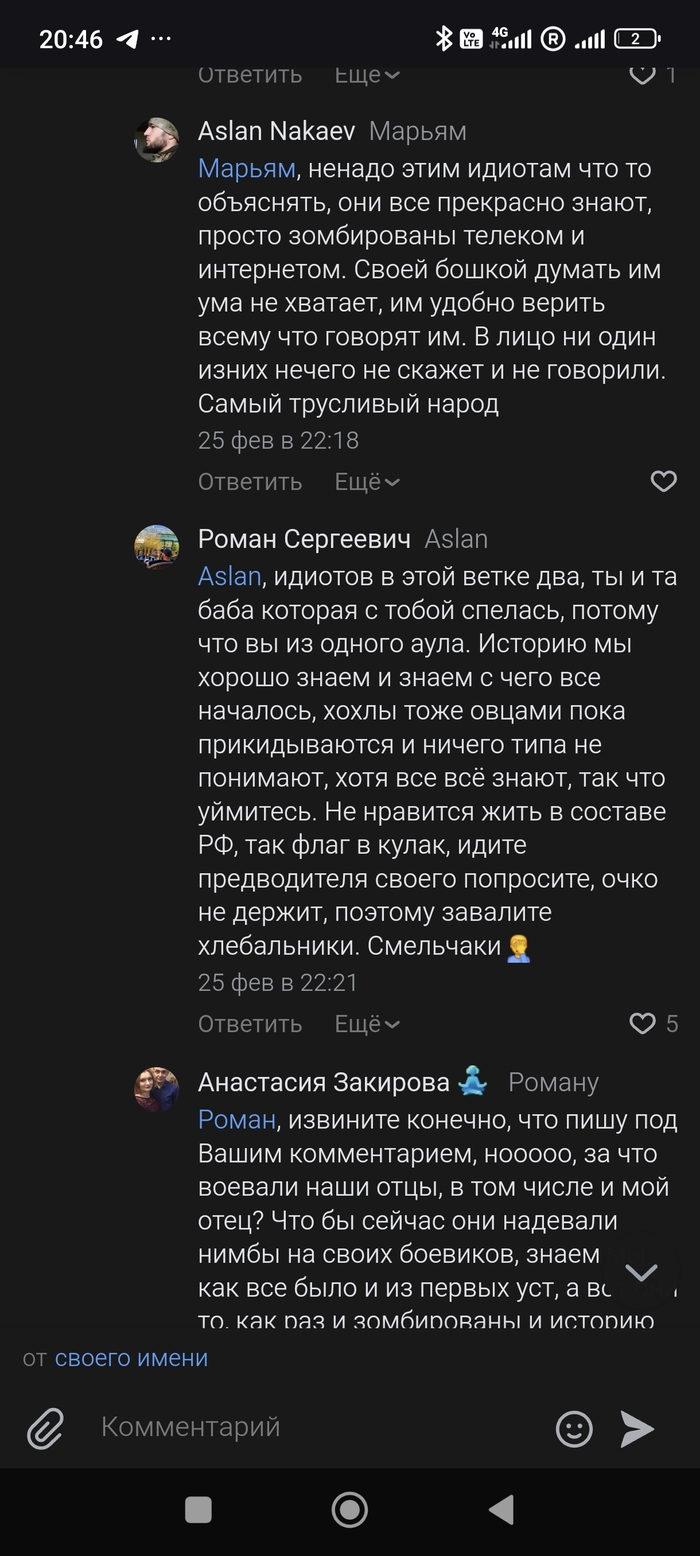The height and width of the screenshot is (1556, 700).
Task: Expand "Ещё" under Роман Сергеевич's comment
Action: click(x=367, y=1024)
